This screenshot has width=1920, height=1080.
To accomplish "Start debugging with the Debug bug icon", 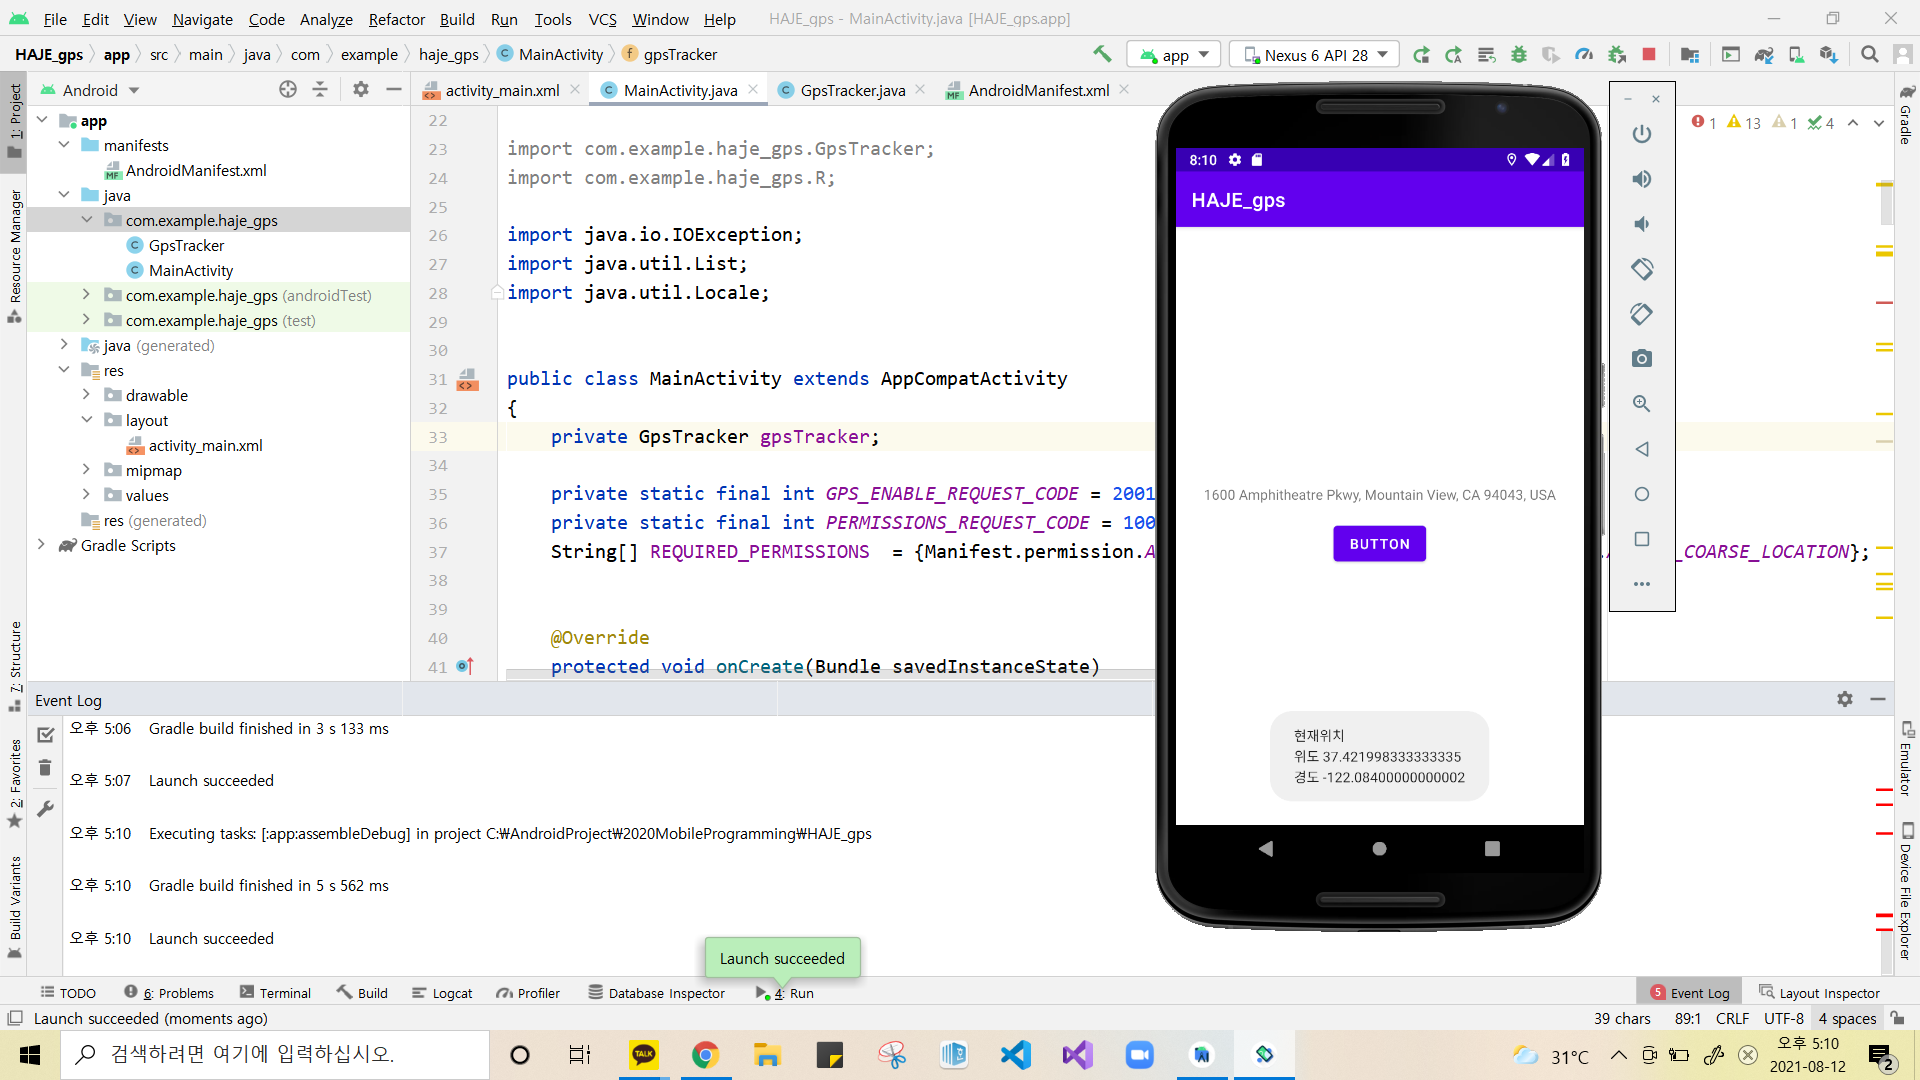I will click(1519, 54).
